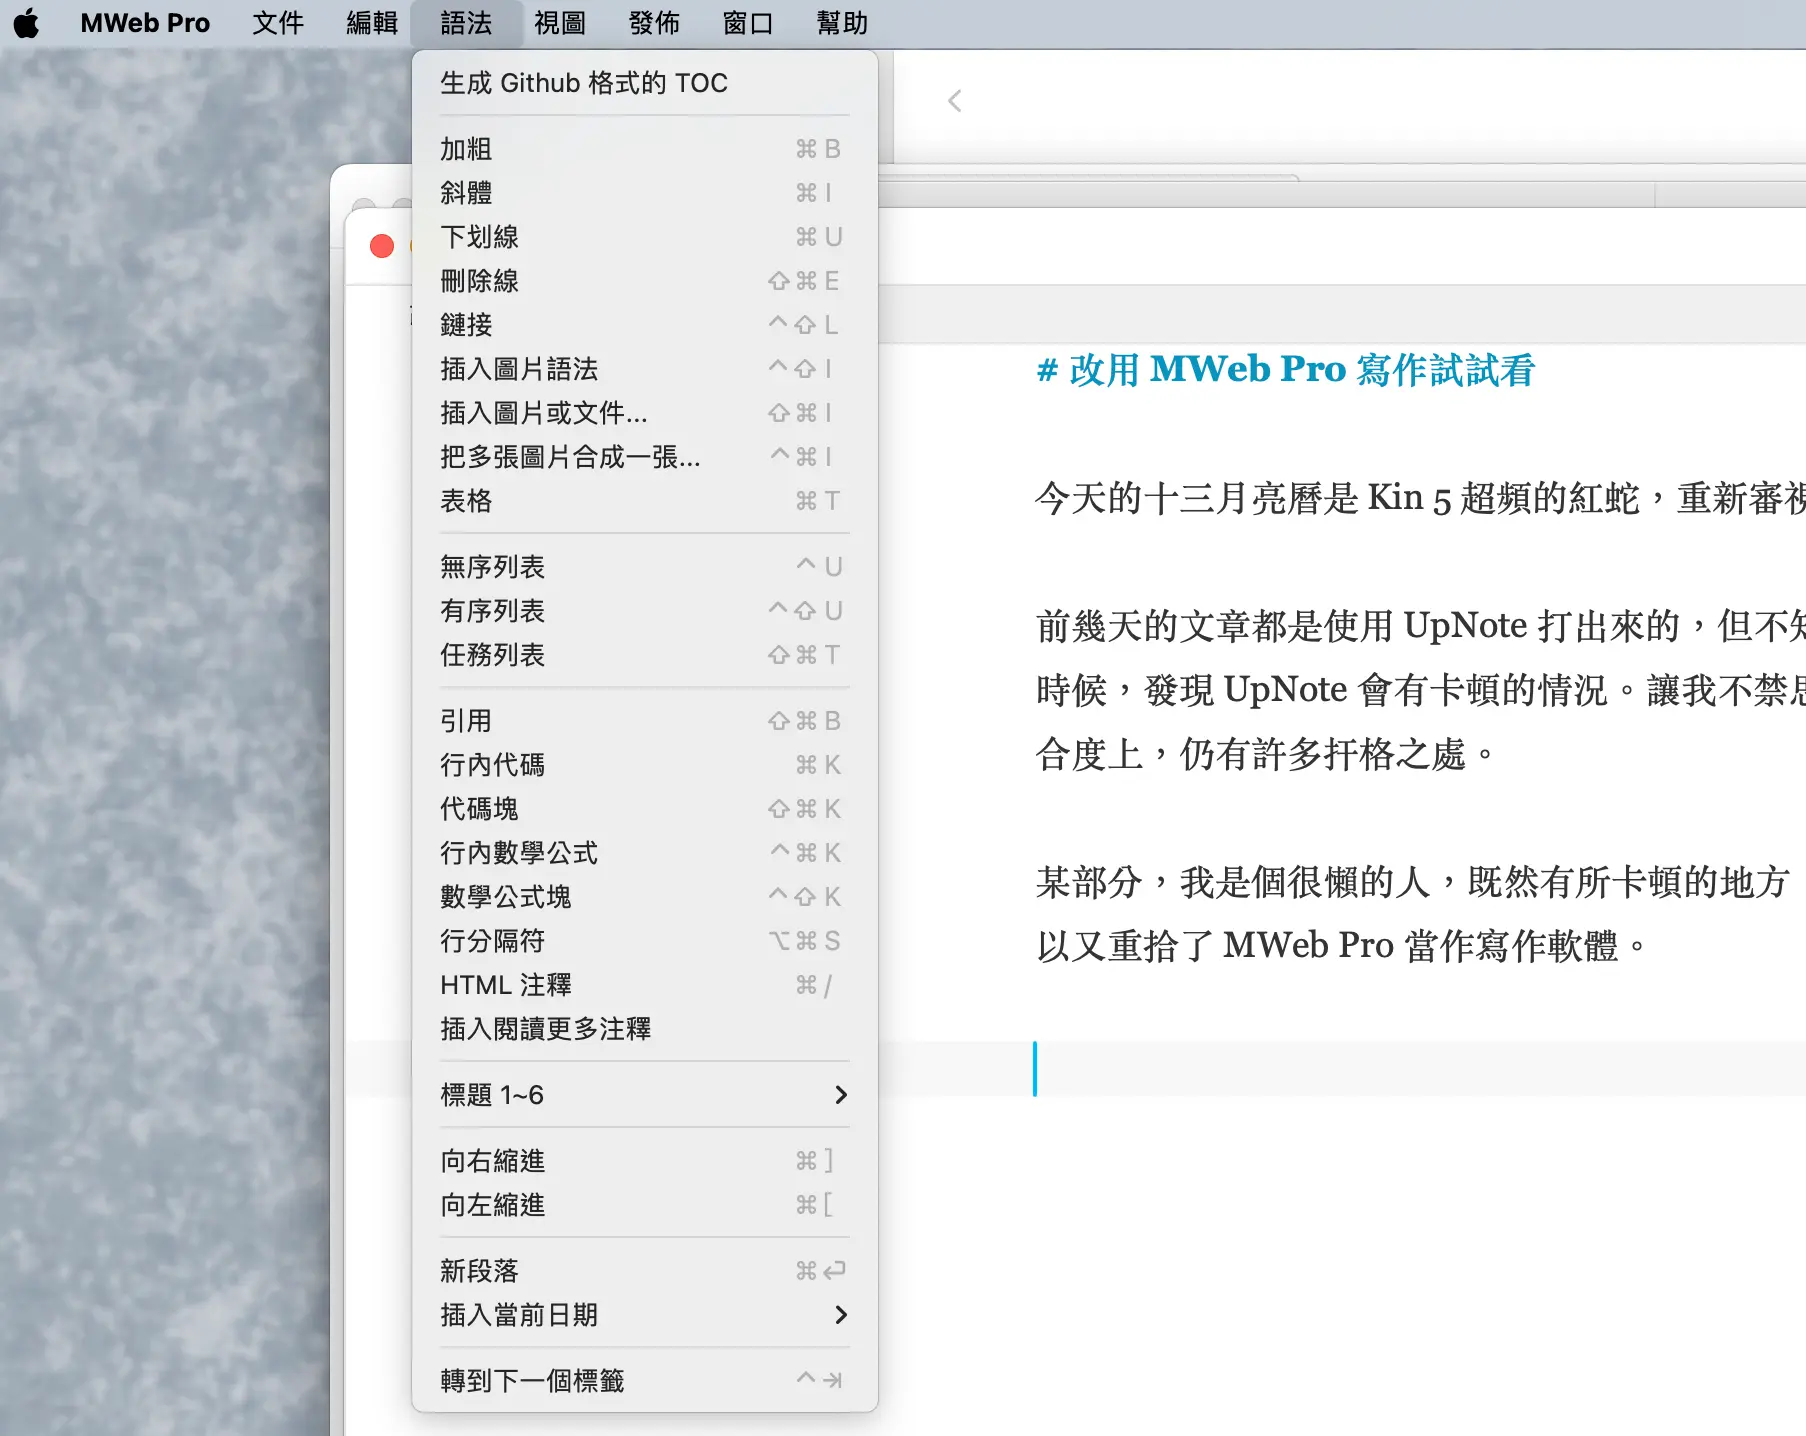Choose 插入圖片語法
Screen dimensions: 1806x1436
tap(645, 369)
